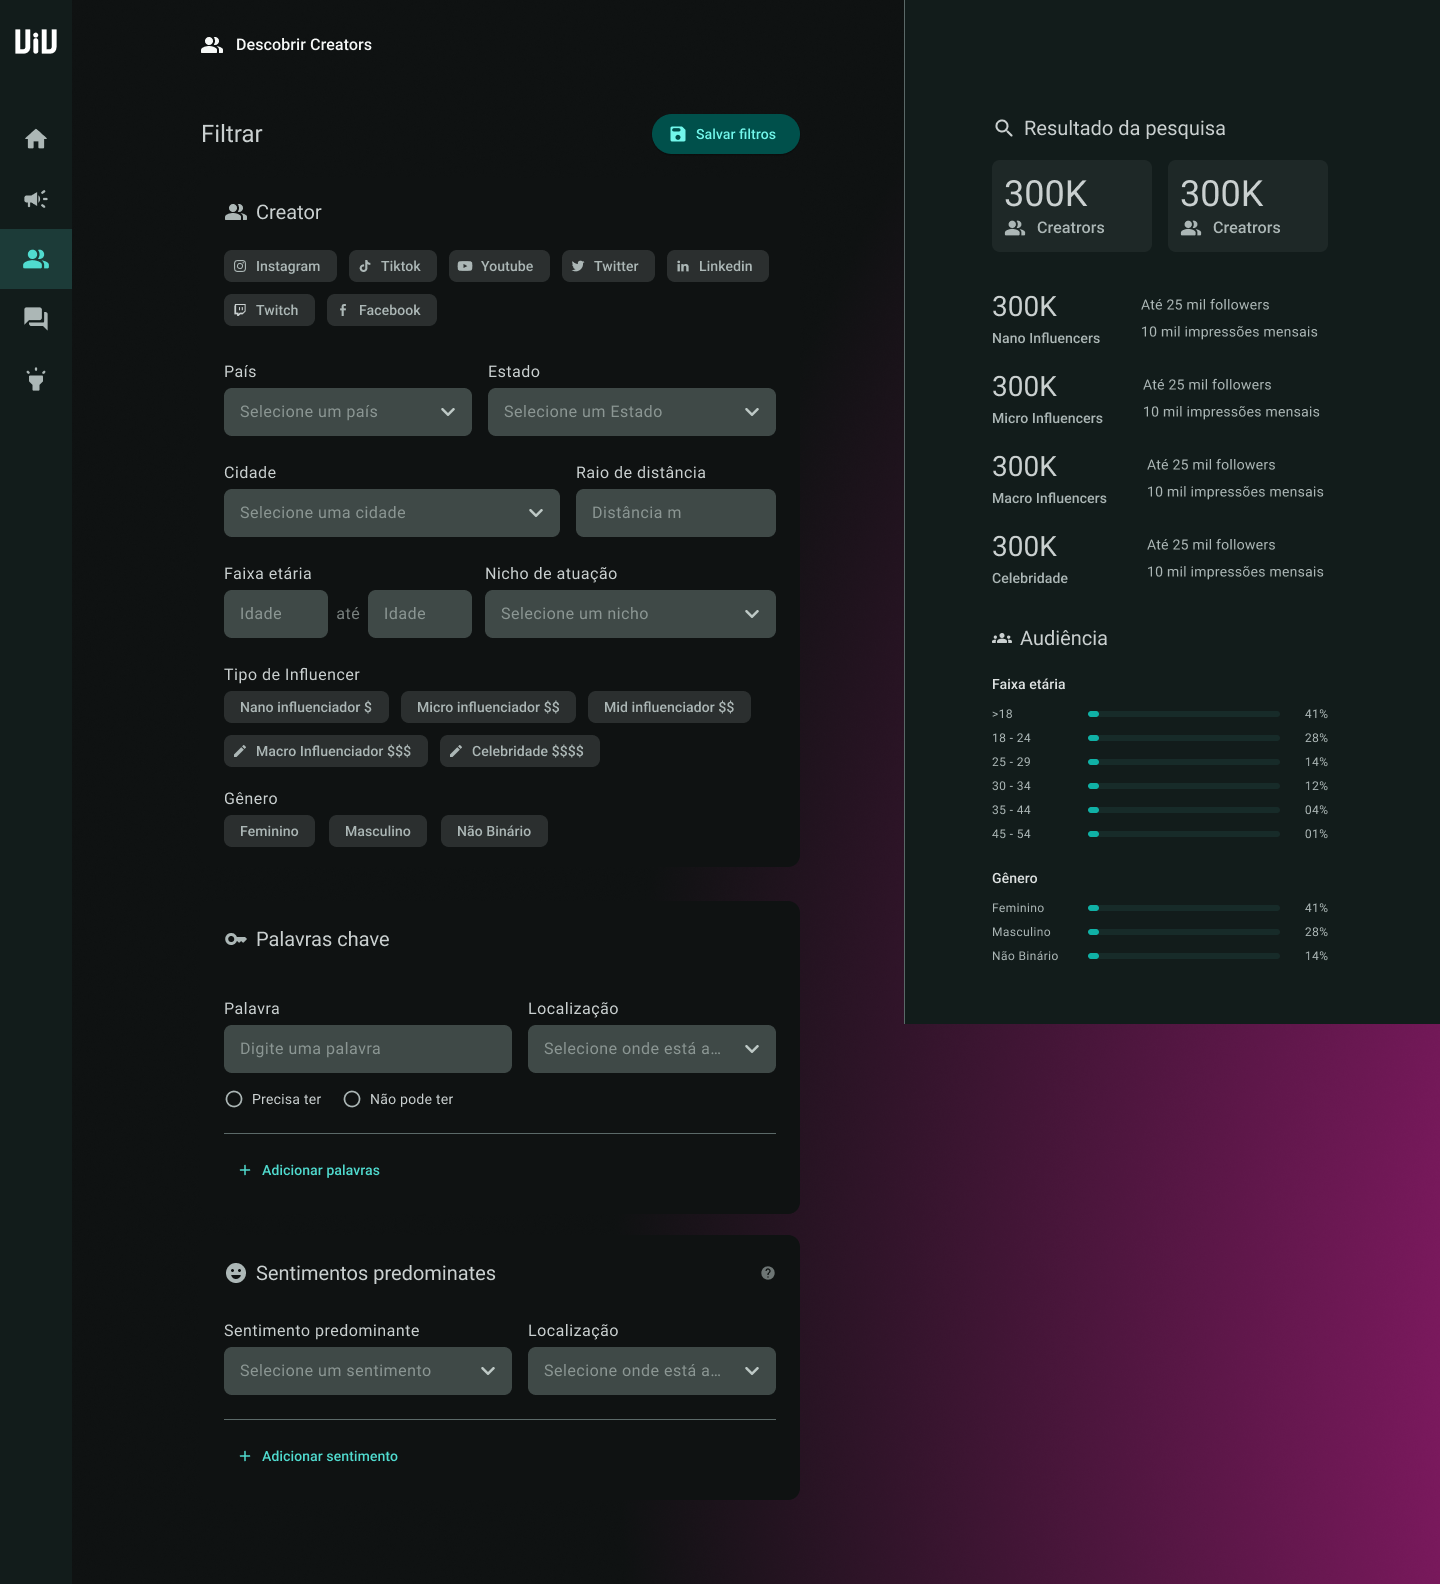Click the 18 - 24 age progress bar

click(1184, 738)
